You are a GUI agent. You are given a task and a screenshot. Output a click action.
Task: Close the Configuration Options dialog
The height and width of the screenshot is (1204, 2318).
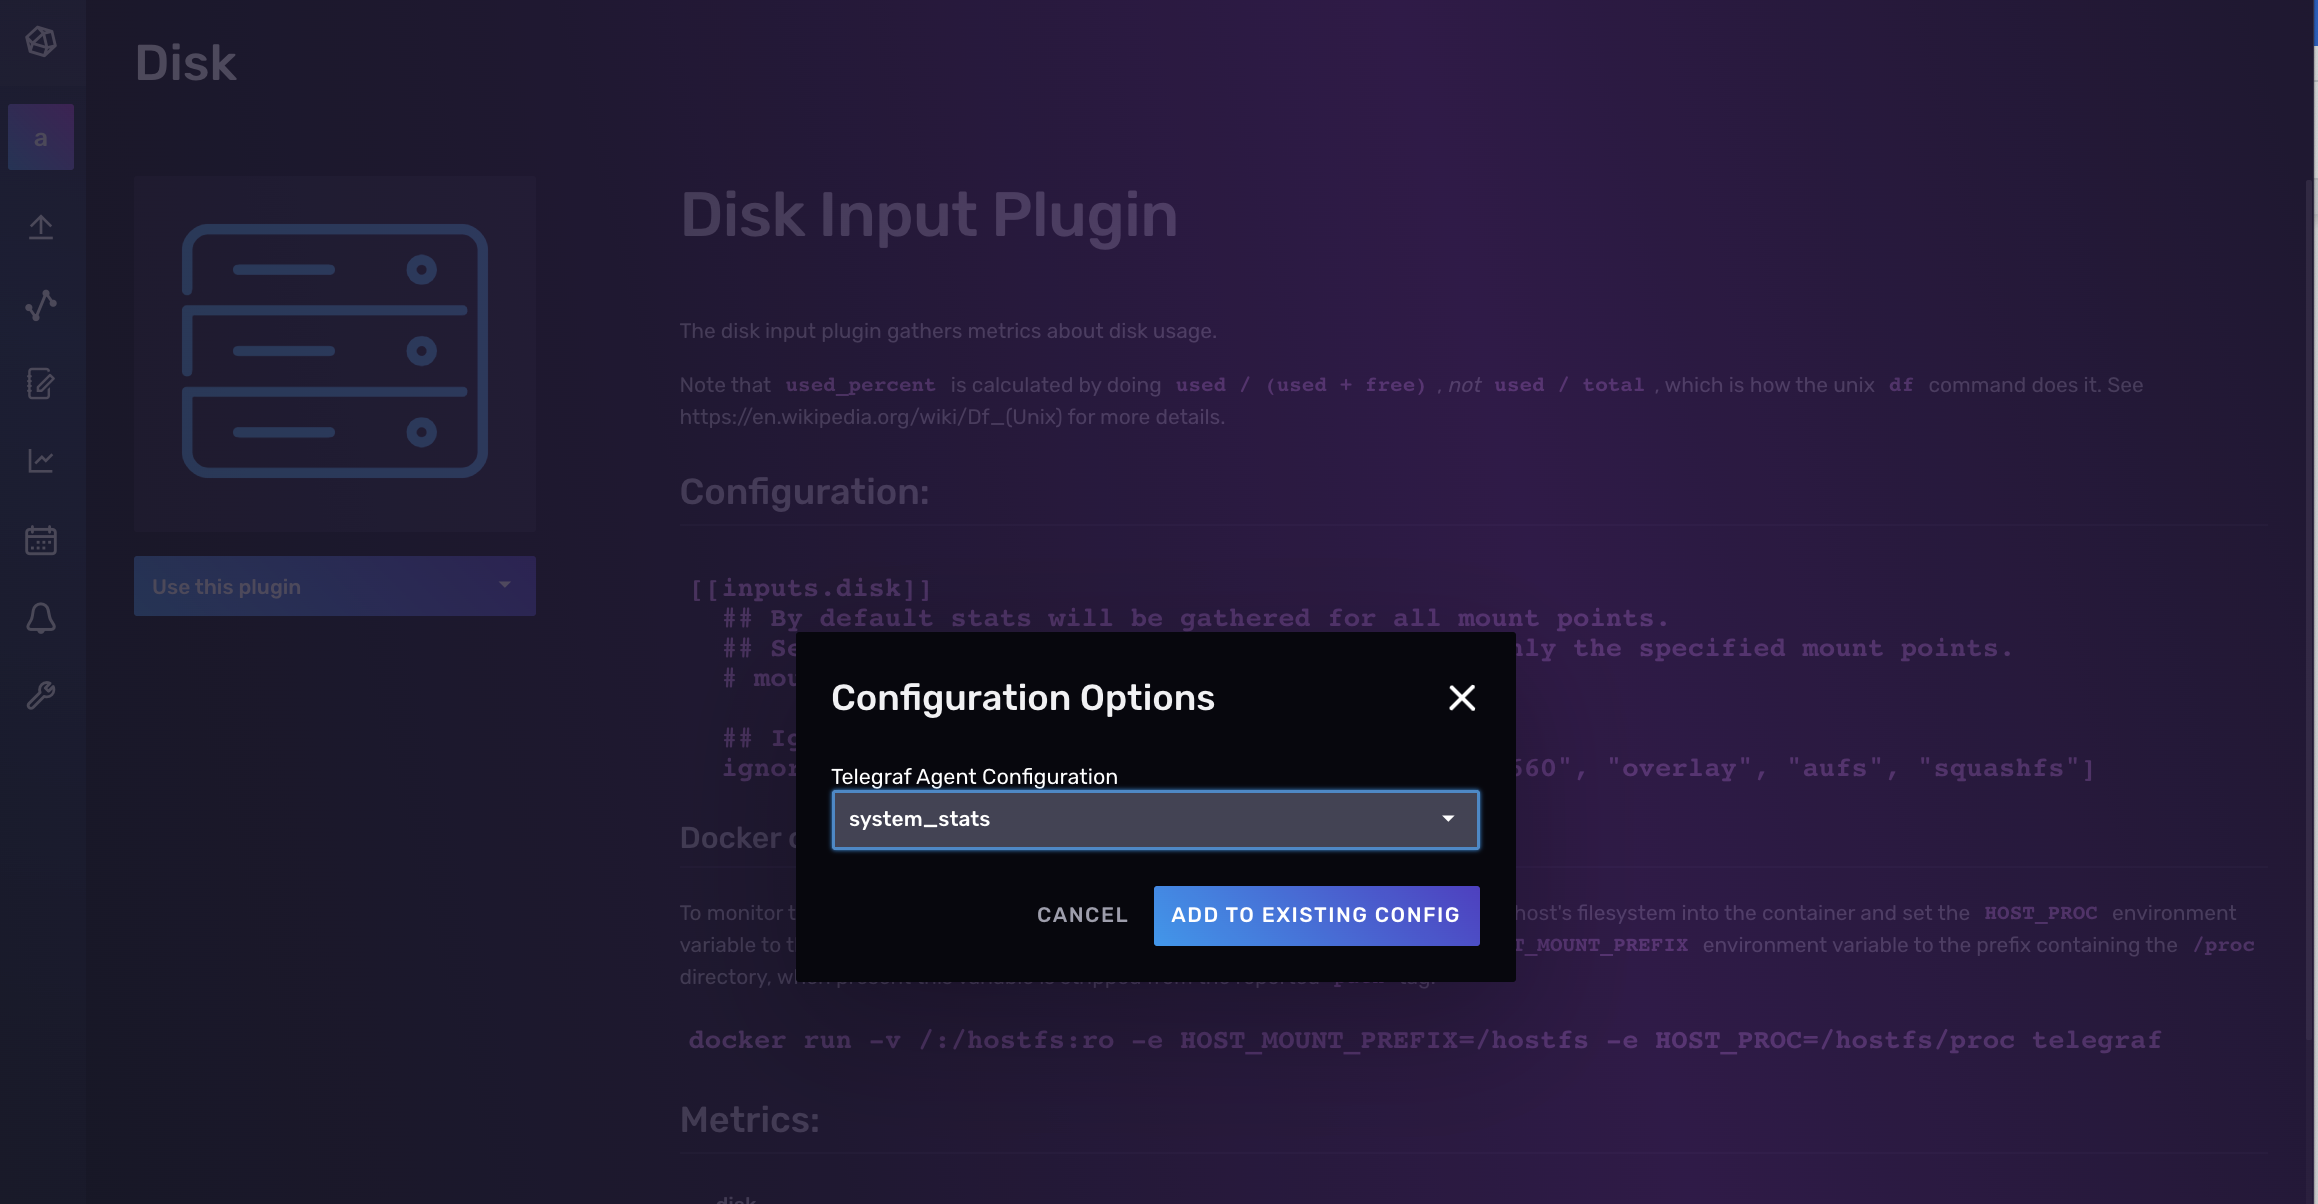1462,698
